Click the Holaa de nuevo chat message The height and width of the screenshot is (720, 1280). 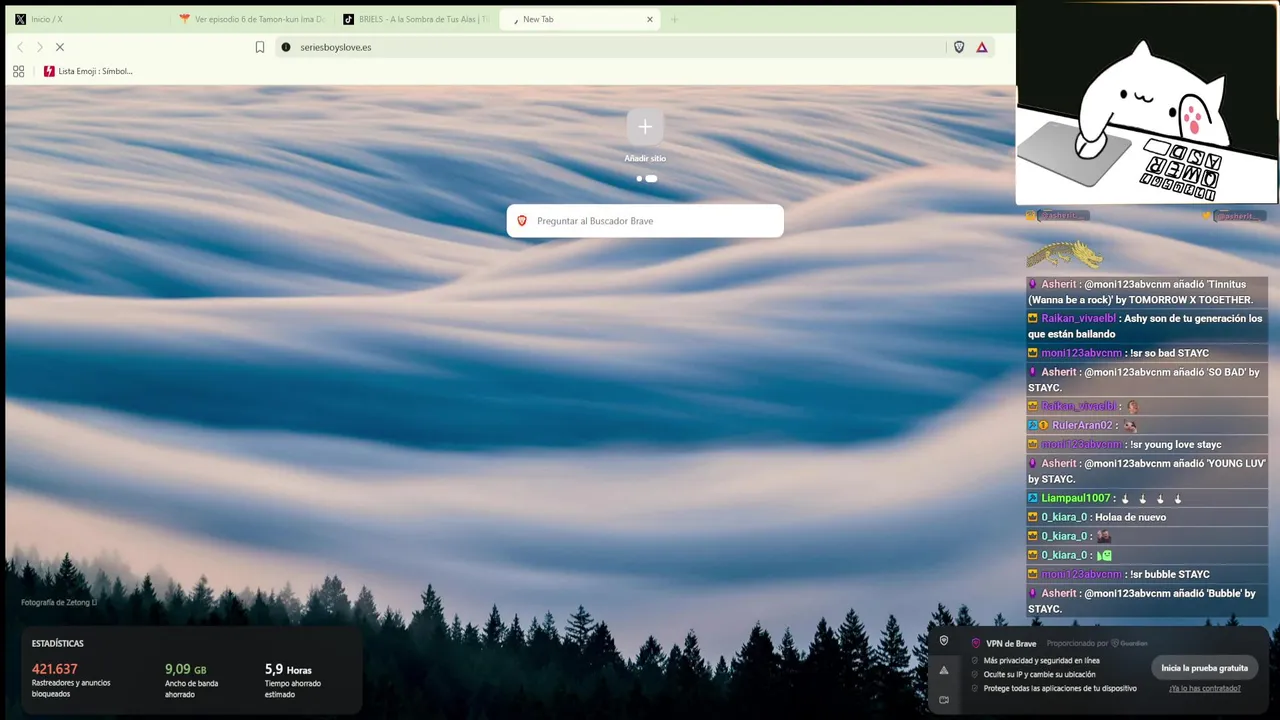tap(1130, 517)
